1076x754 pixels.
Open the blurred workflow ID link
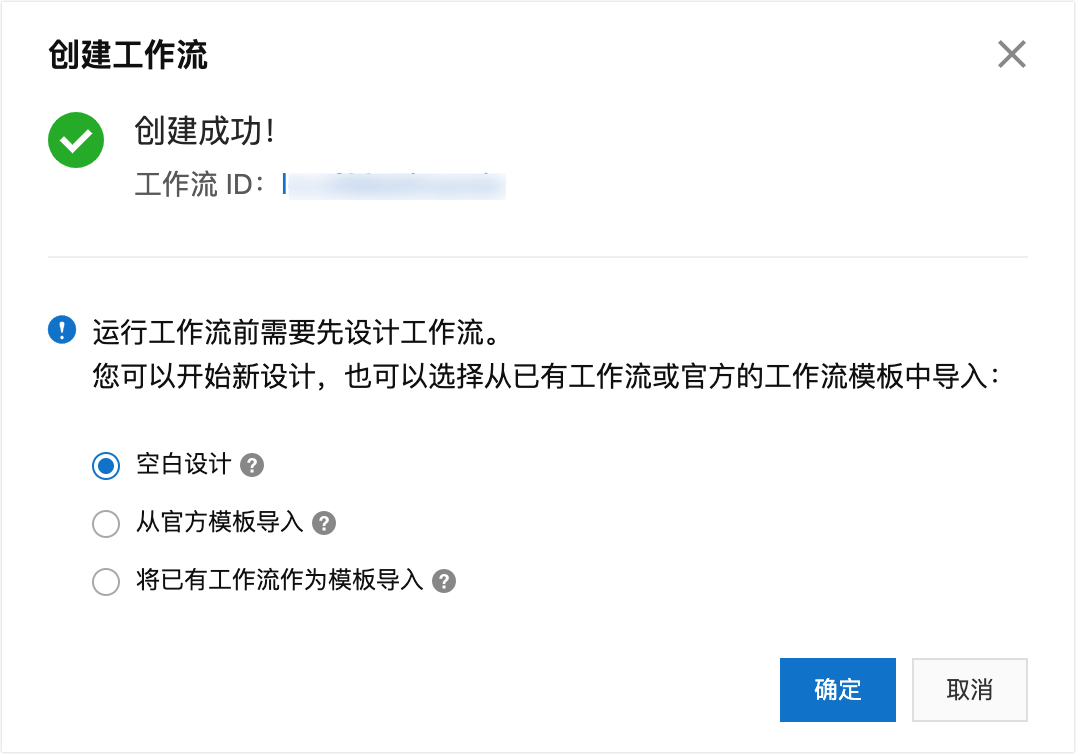(x=396, y=185)
